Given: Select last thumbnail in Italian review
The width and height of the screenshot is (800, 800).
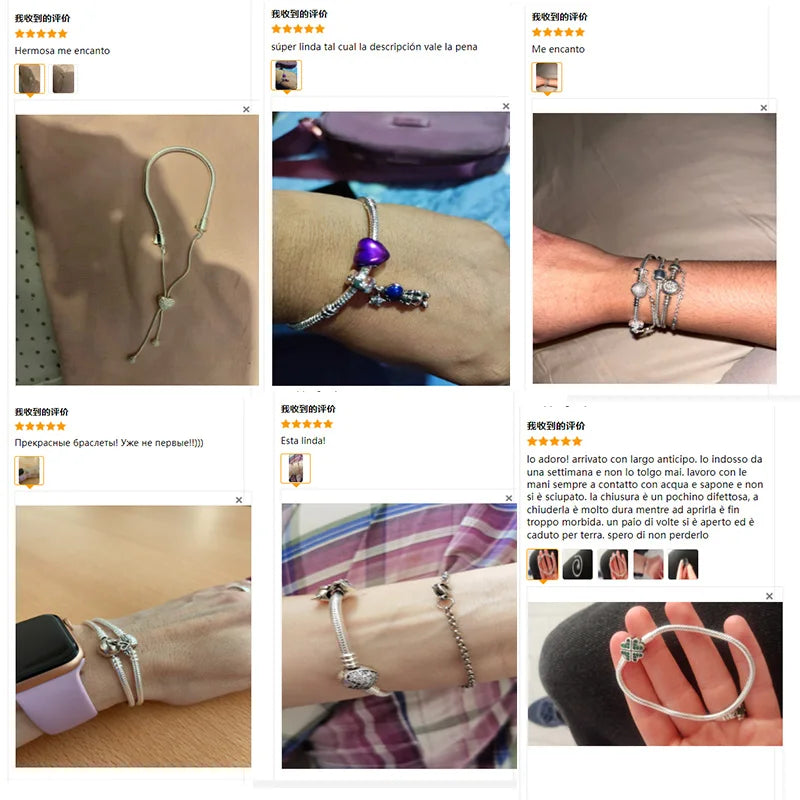Looking at the screenshot, I should (x=683, y=564).
